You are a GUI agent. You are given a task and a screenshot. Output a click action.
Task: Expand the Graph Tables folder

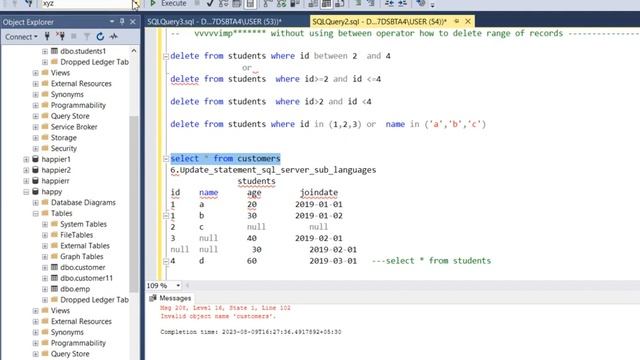45,257
